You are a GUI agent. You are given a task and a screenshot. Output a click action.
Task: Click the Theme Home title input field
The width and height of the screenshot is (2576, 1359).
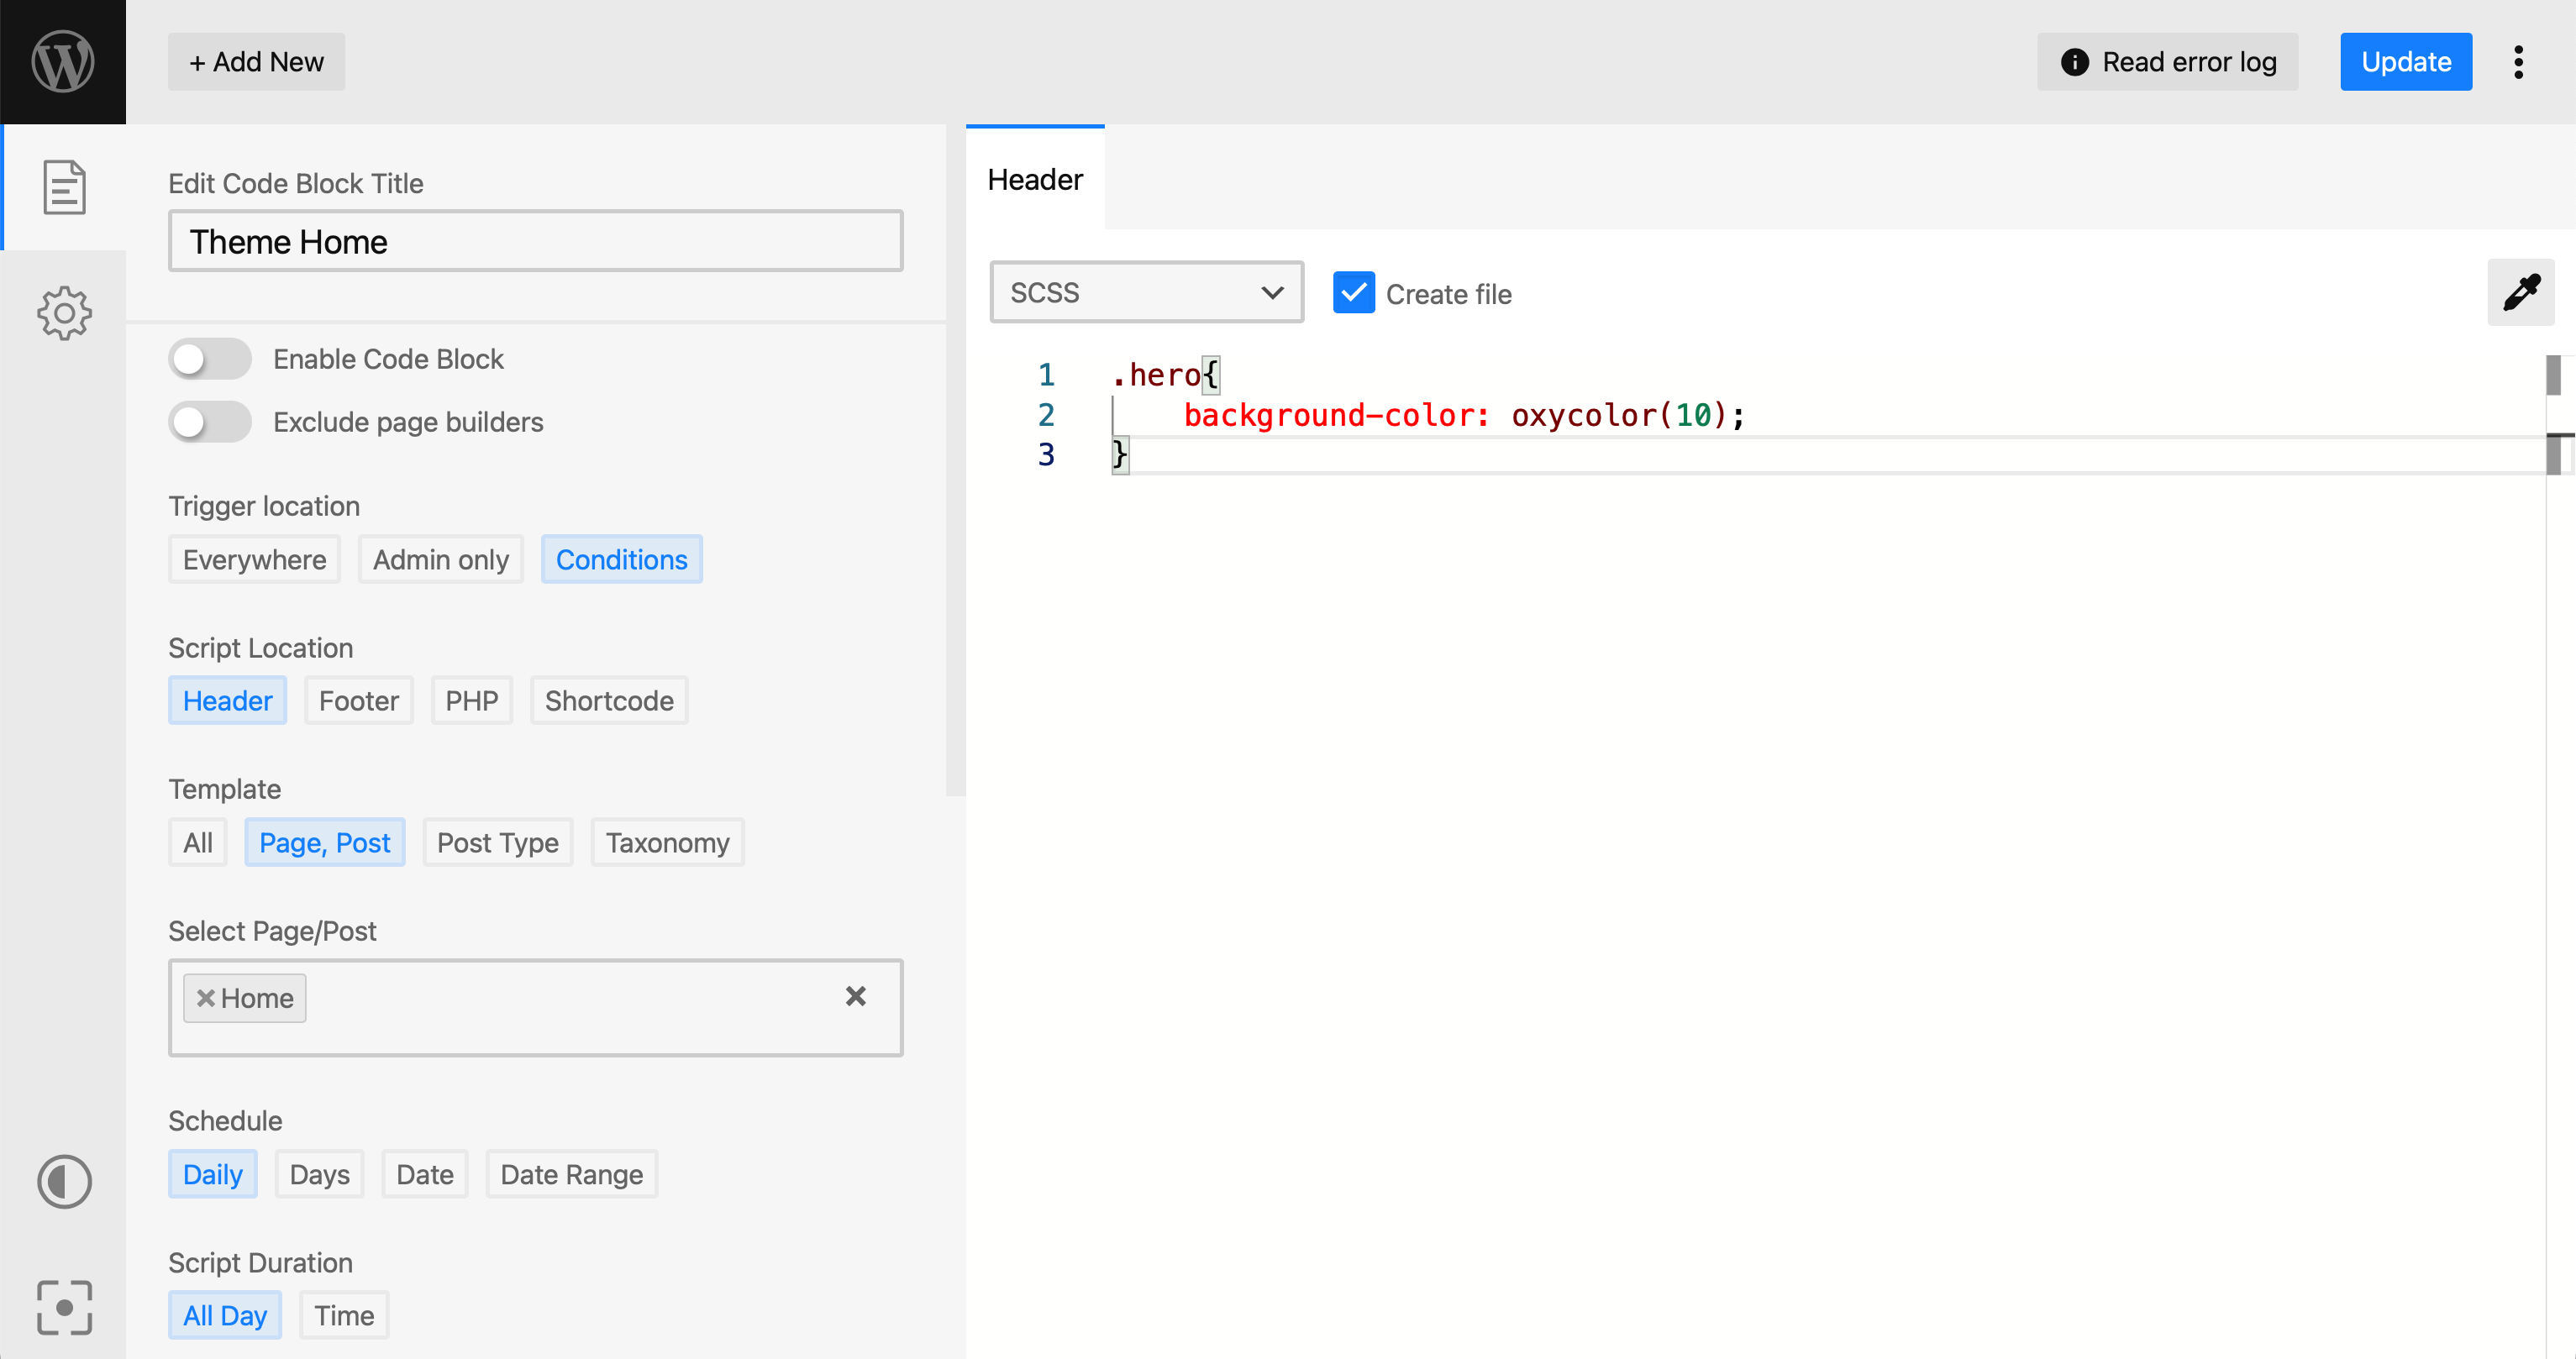pos(536,241)
